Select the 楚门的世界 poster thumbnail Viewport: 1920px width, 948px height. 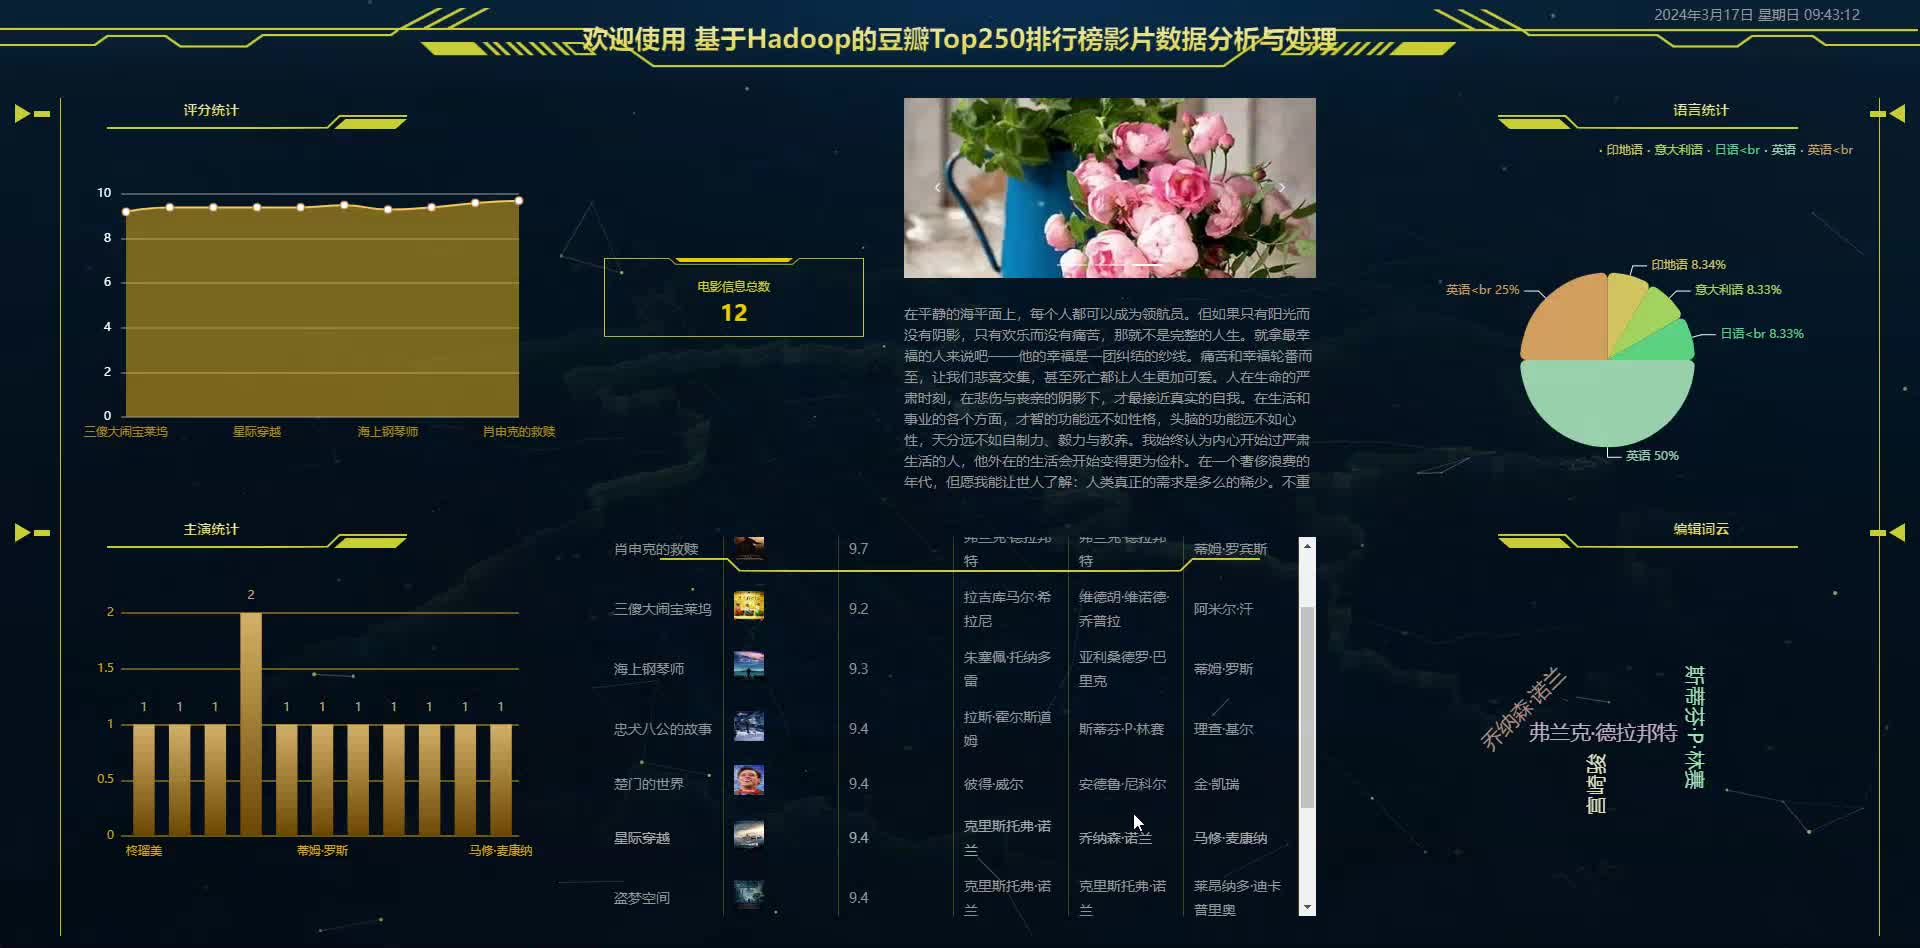(749, 780)
